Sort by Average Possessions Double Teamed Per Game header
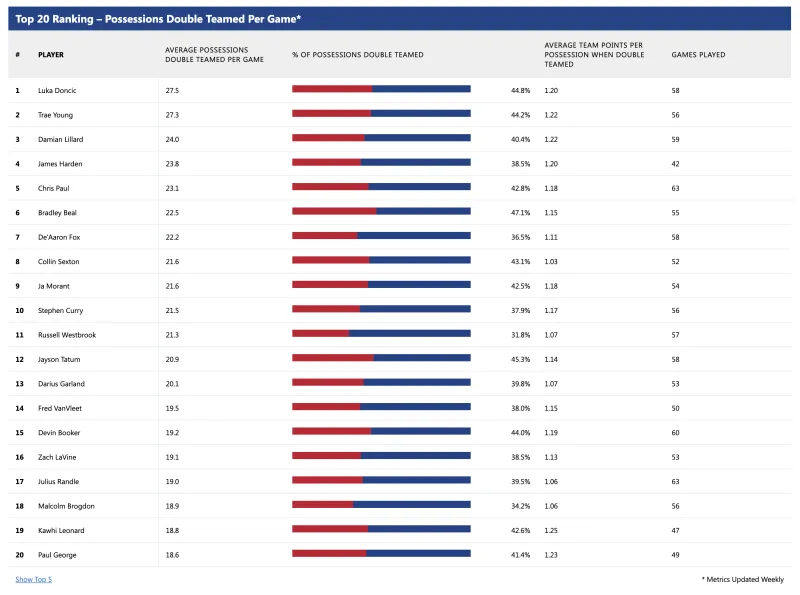This screenshot has width=800, height=595. coord(214,55)
